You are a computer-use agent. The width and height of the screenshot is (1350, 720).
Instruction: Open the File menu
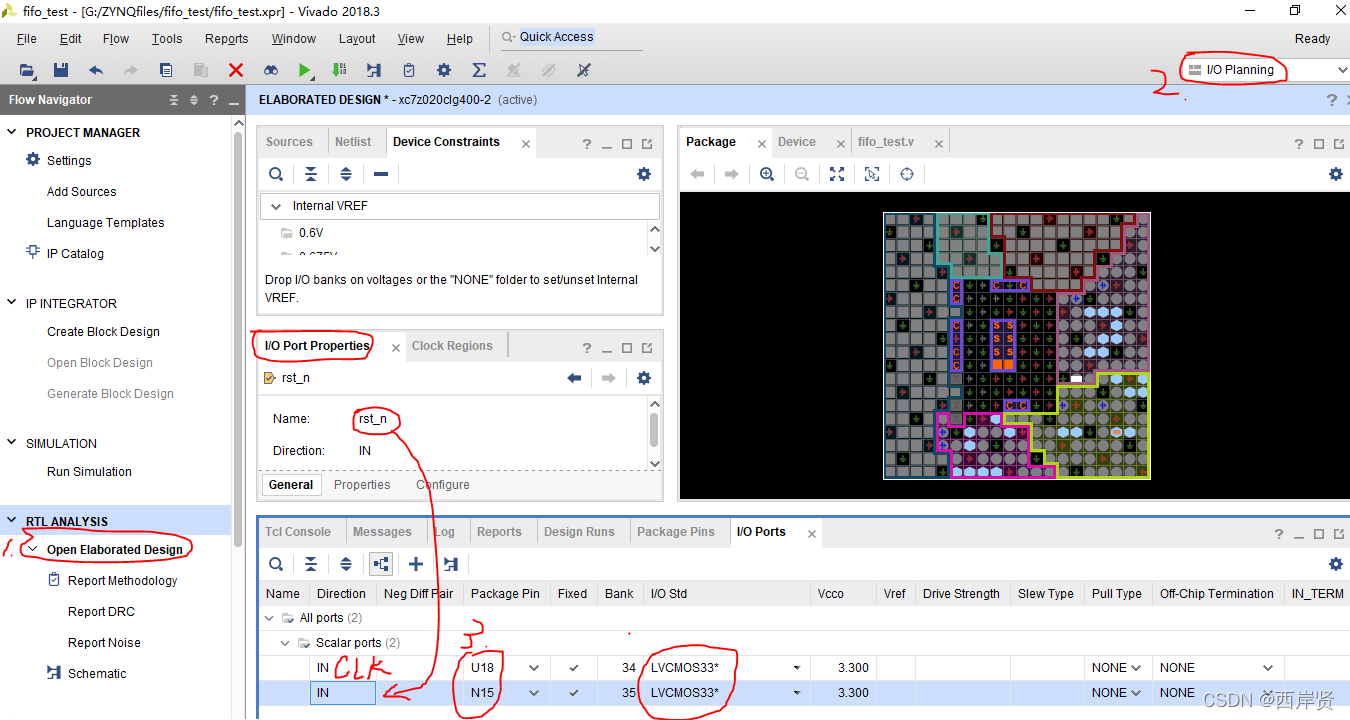pyautogui.click(x=27, y=39)
